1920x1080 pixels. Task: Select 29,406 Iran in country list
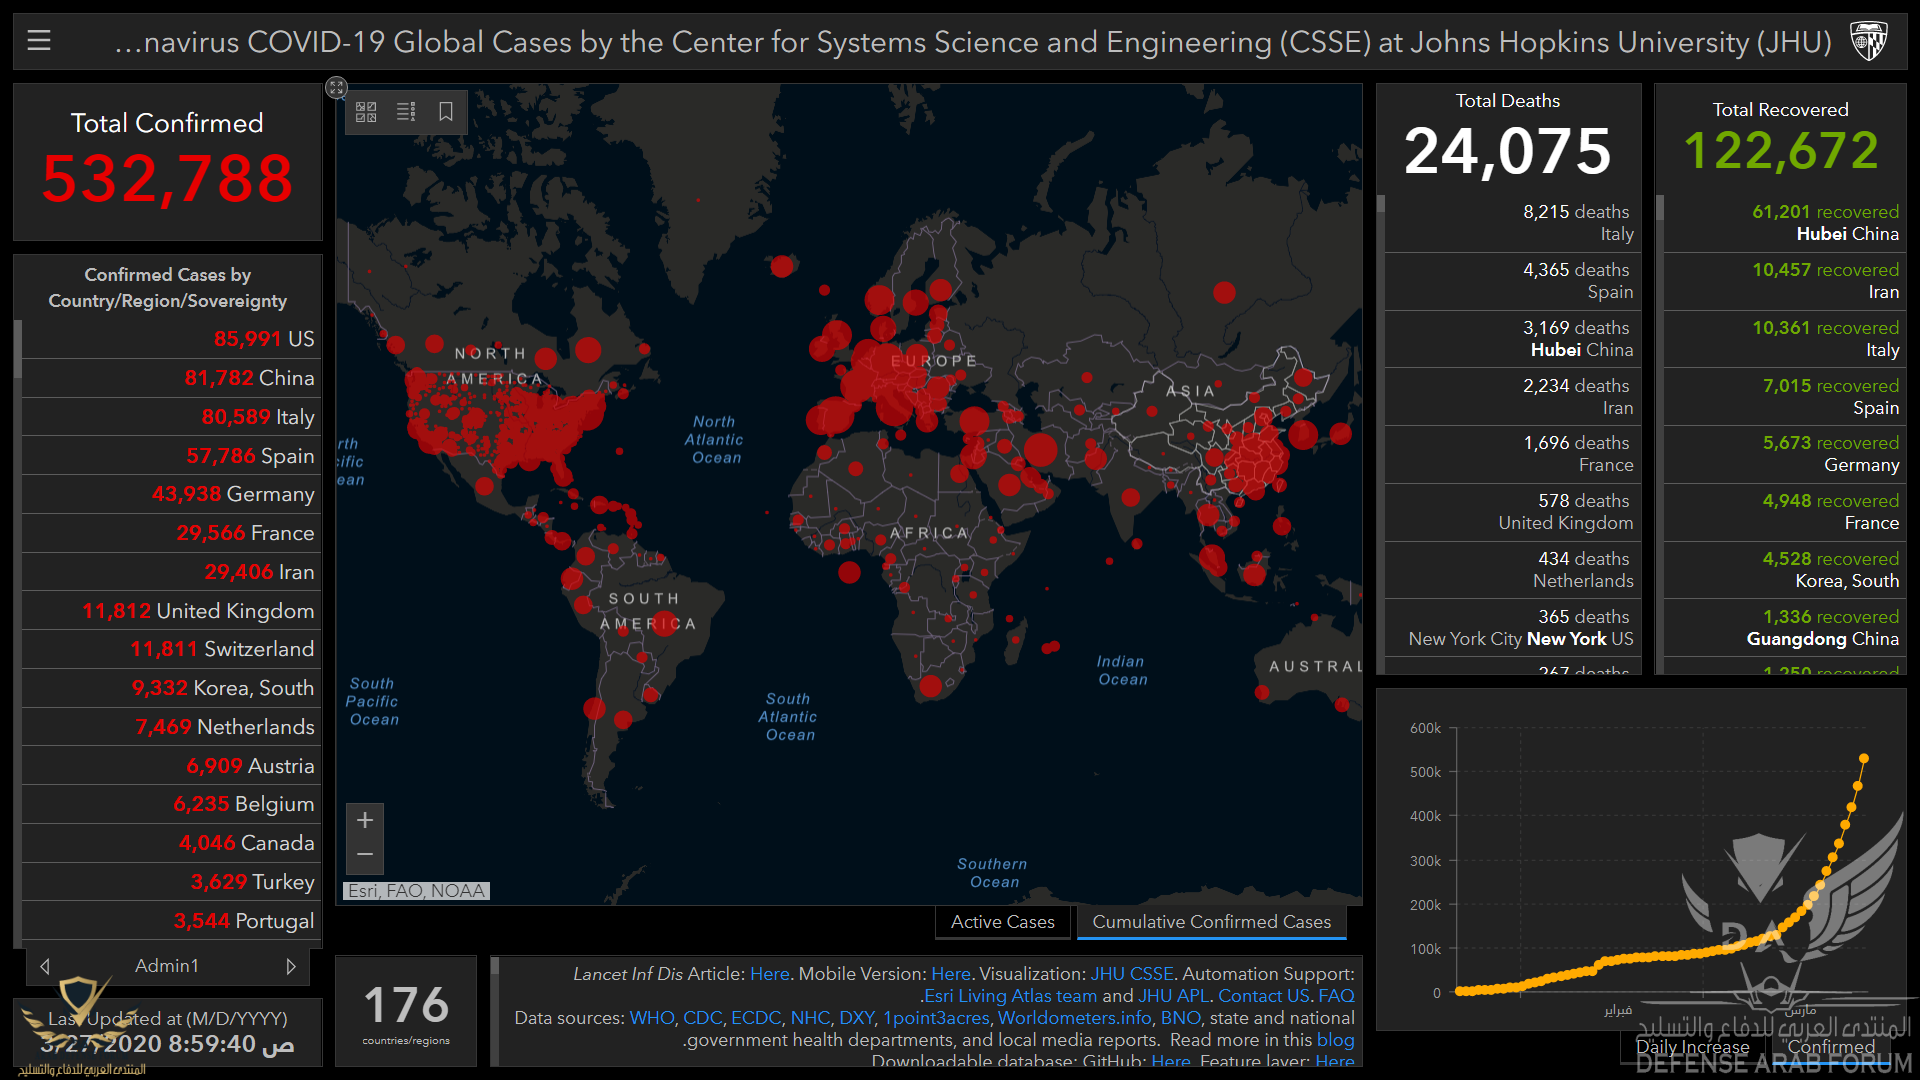[x=171, y=572]
